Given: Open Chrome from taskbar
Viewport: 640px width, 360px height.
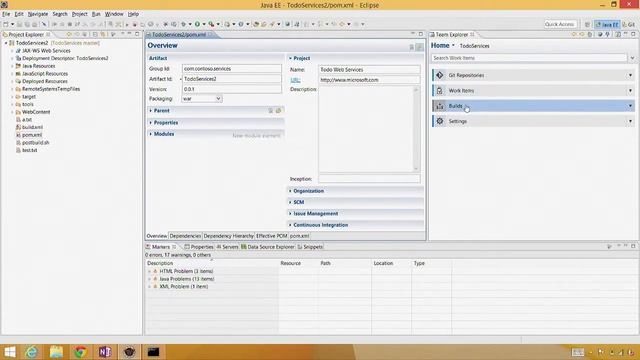Looking at the screenshot, I should coord(80,352).
